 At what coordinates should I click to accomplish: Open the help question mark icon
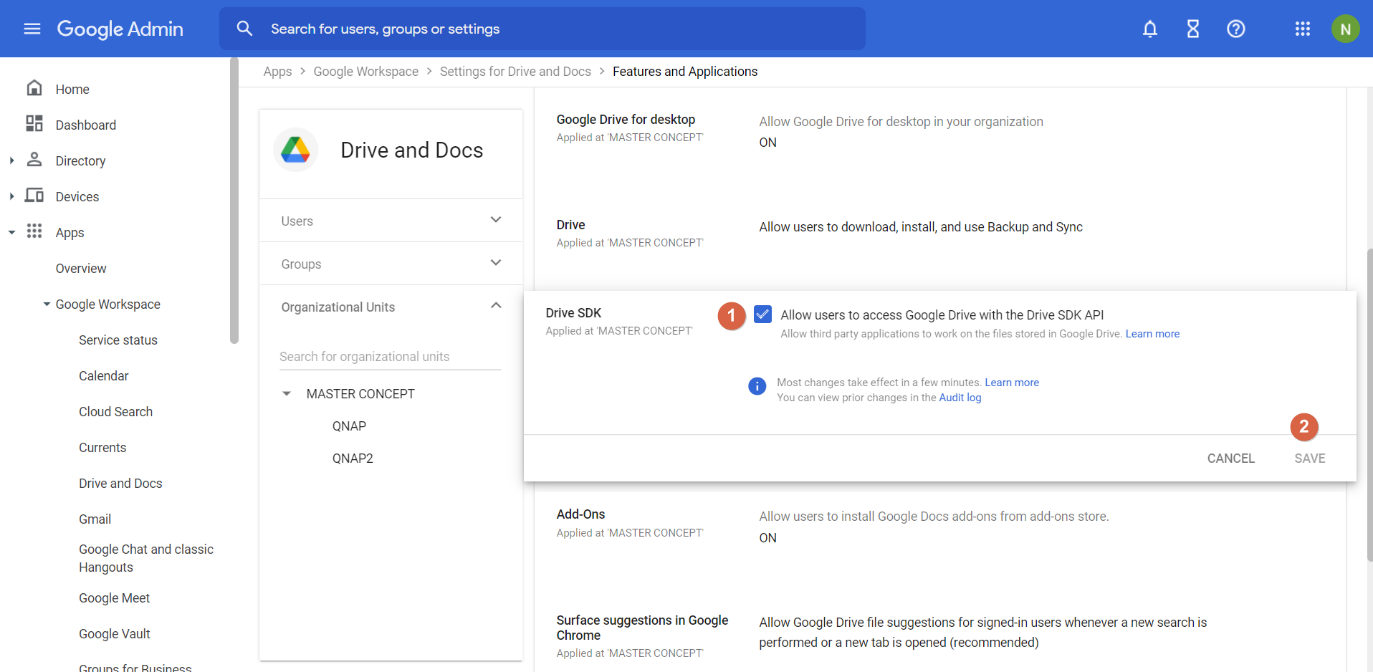click(1236, 29)
